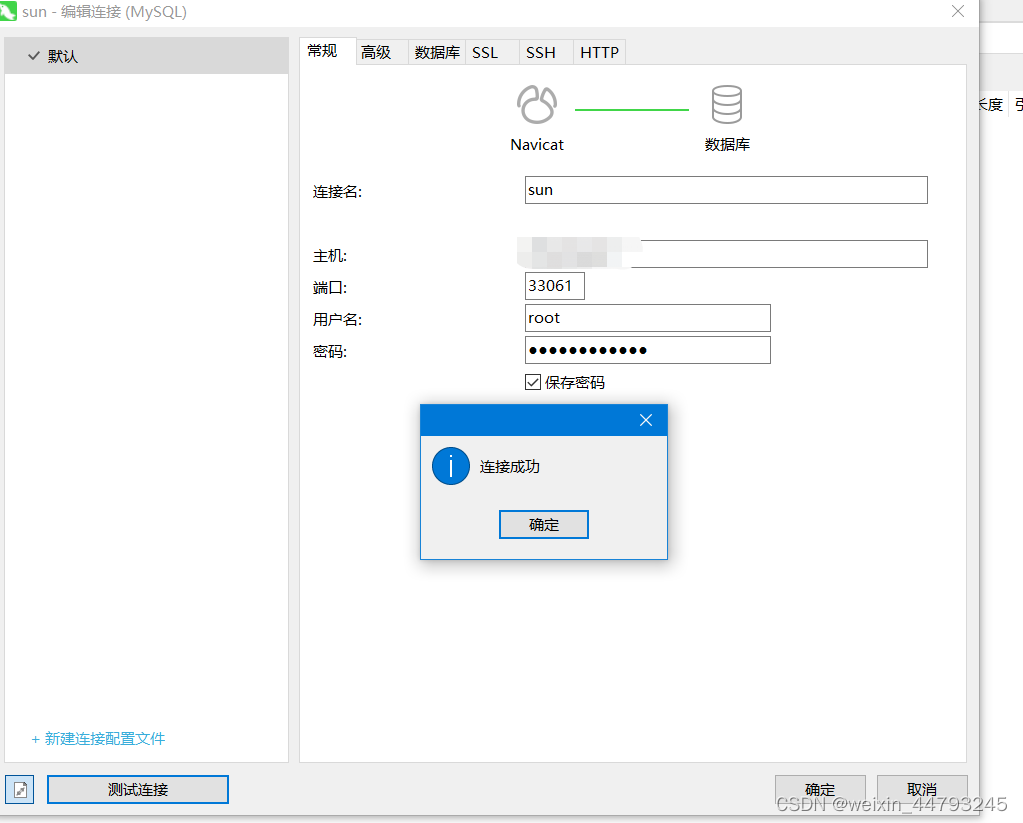The image size is (1023, 823).
Task: Open the HTTP tunnel tab
Action: [598, 52]
